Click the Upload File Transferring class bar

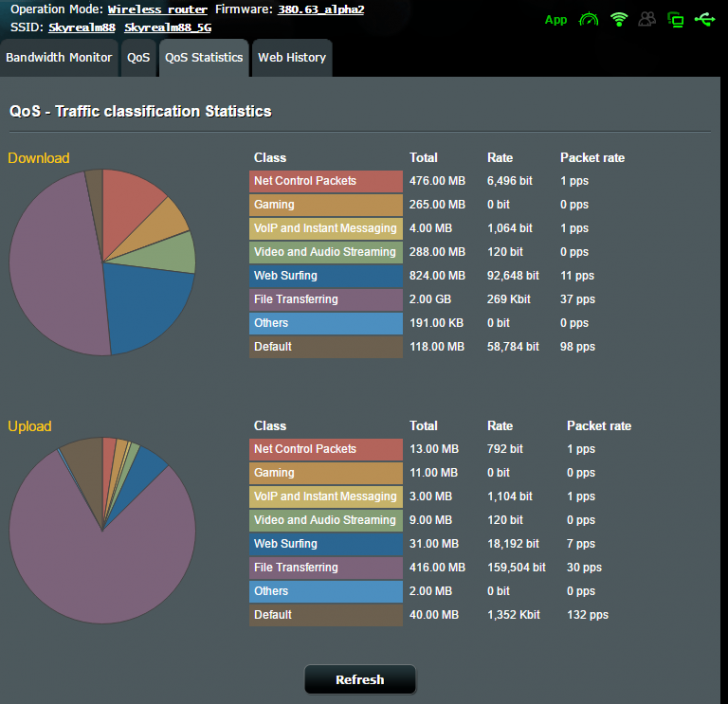tap(326, 567)
